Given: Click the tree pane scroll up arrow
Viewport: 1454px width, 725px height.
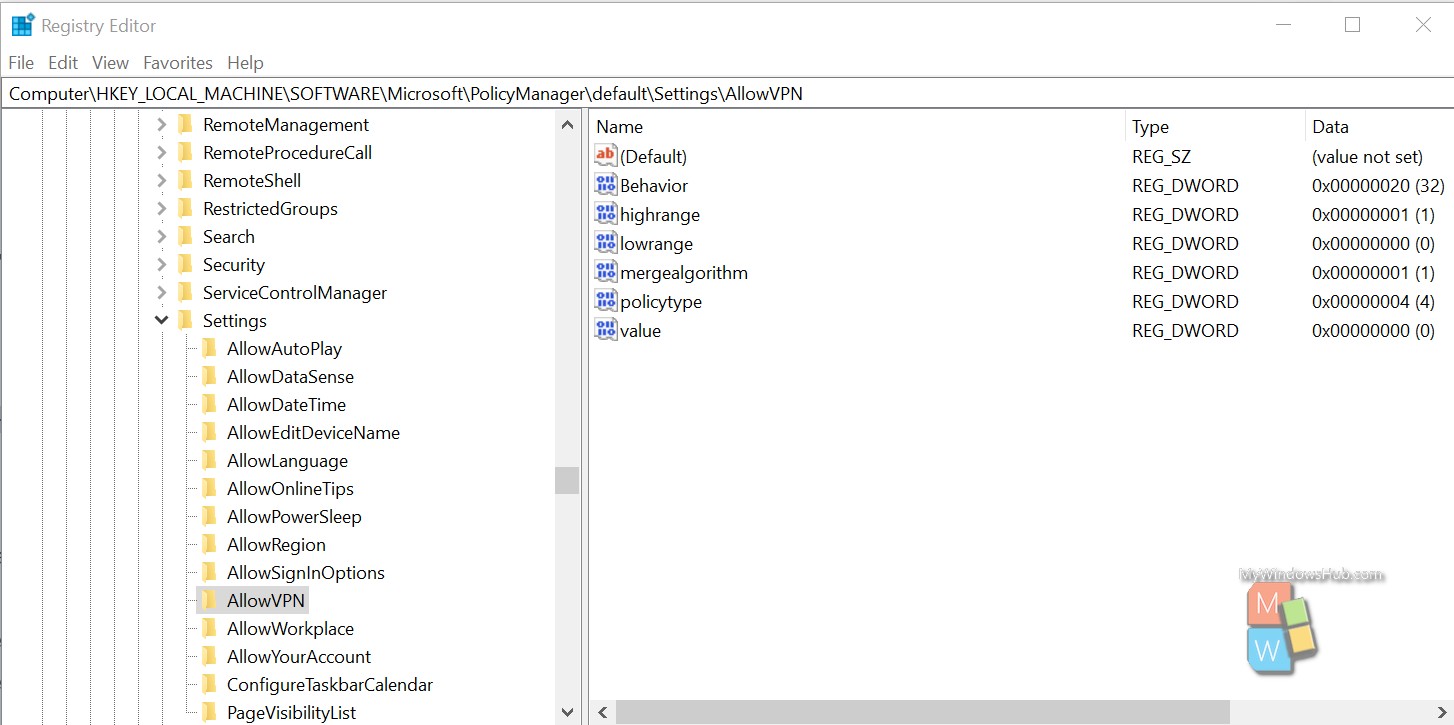Looking at the screenshot, I should click(567, 125).
